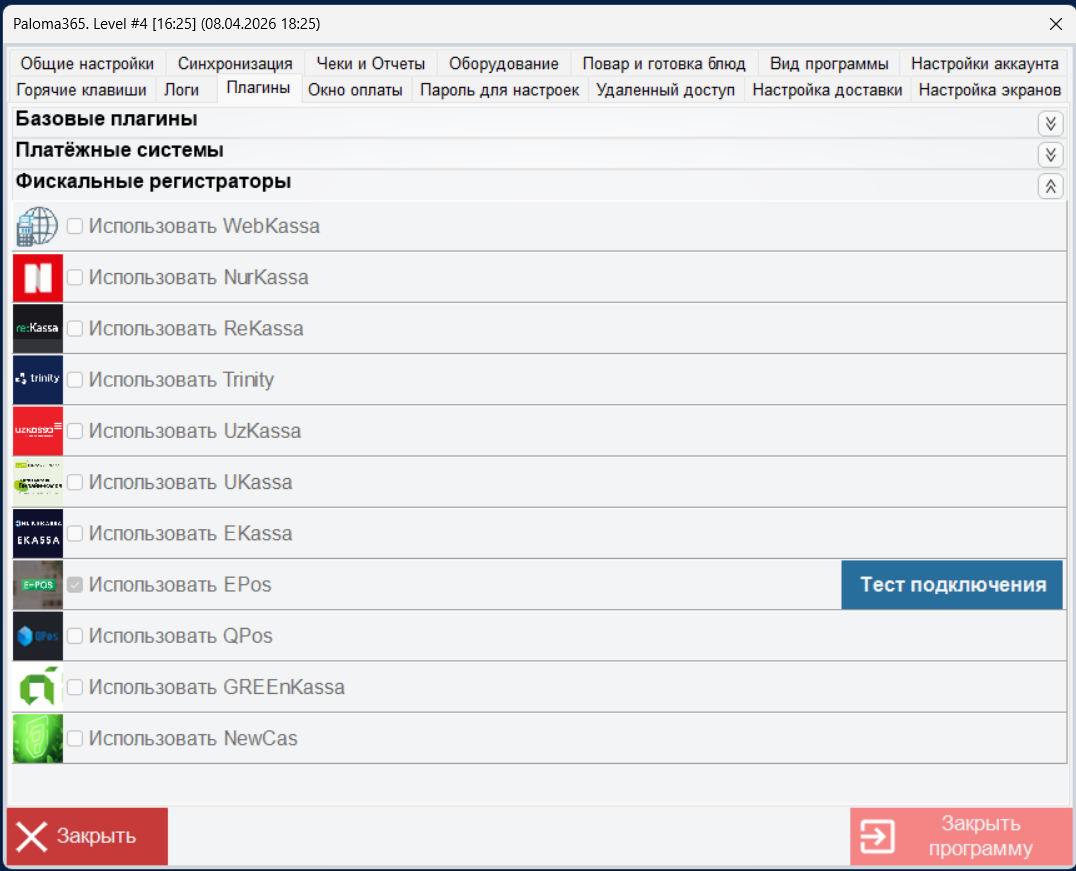Click the WebKassa globe icon

(37, 227)
